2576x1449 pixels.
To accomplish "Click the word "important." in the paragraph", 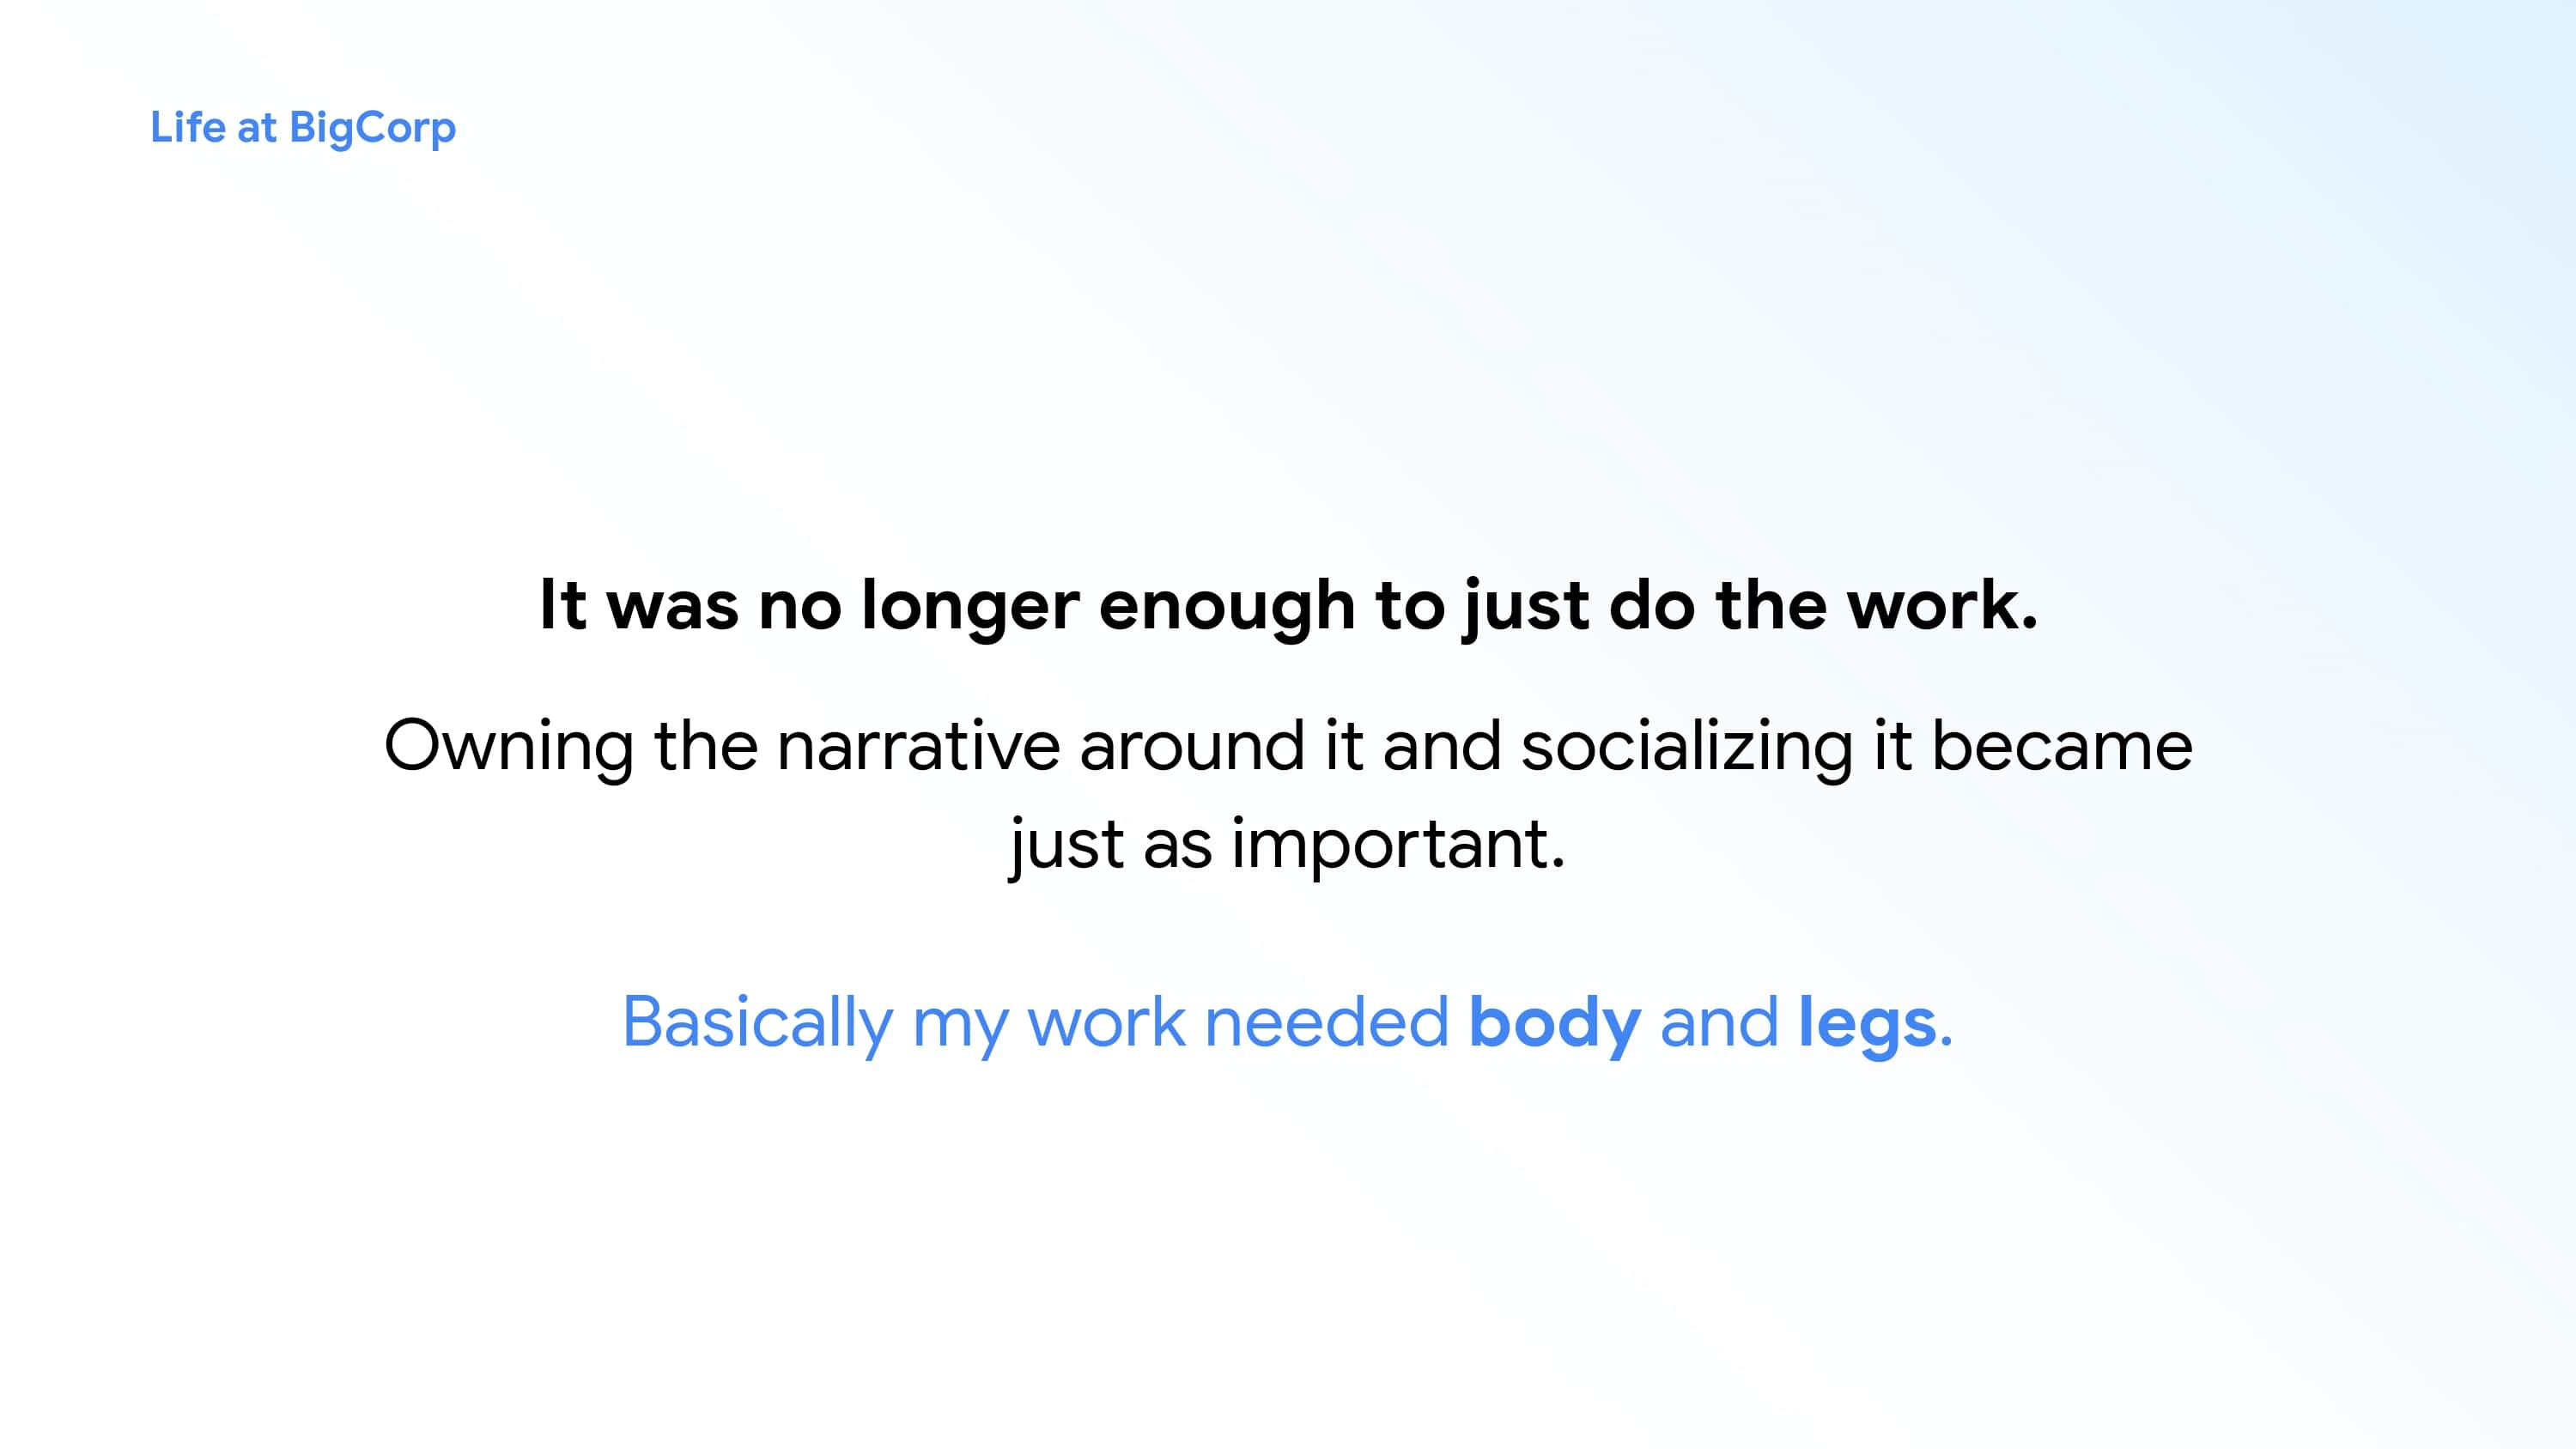I will [x=1397, y=845].
